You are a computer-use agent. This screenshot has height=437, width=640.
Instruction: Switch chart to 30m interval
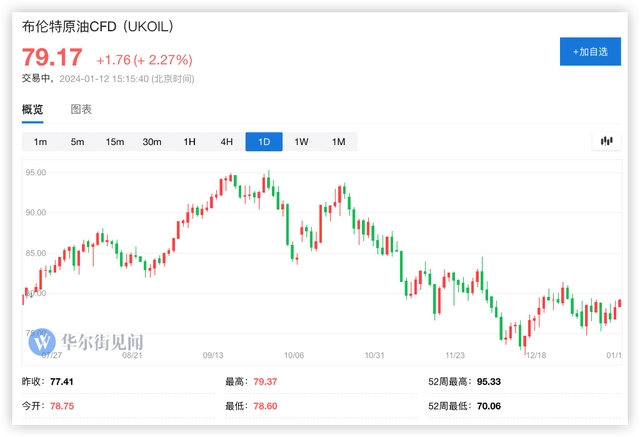[x=152, y=142]
